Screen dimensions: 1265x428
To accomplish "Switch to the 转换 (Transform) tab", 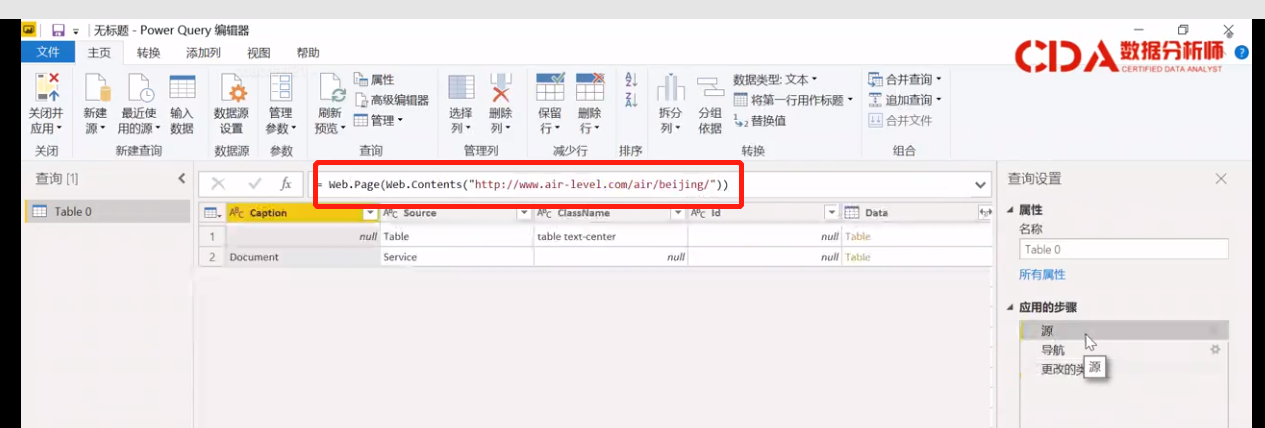I will (148, 53).
